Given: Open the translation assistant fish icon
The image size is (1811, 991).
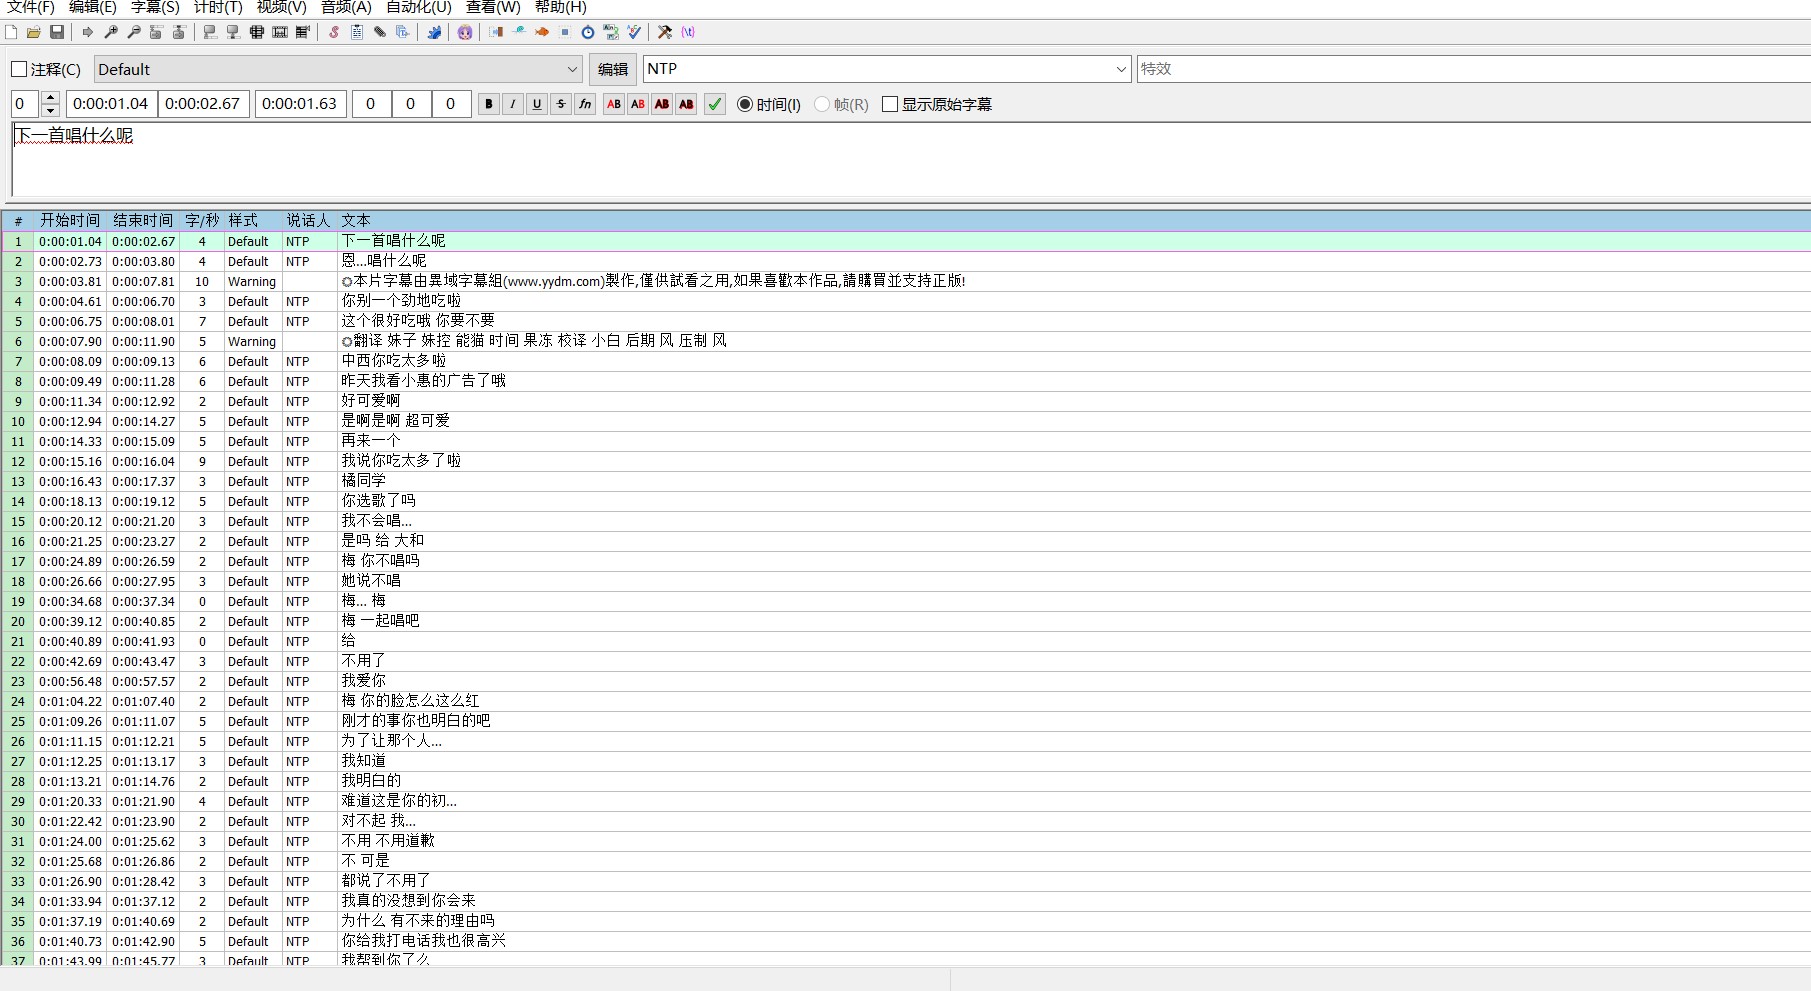Looking at the screenshot, I should [x=542, y=32].
